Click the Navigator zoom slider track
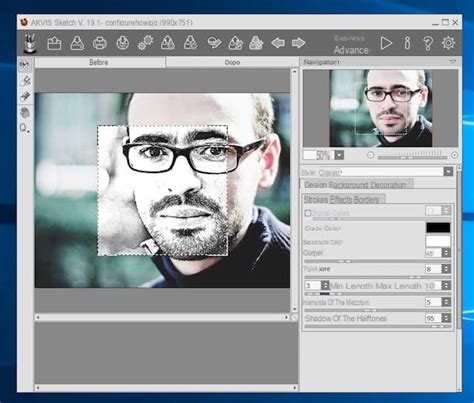The width and height of the screenshot is (474, 403). pyautogui.click(x=412, y=157)
